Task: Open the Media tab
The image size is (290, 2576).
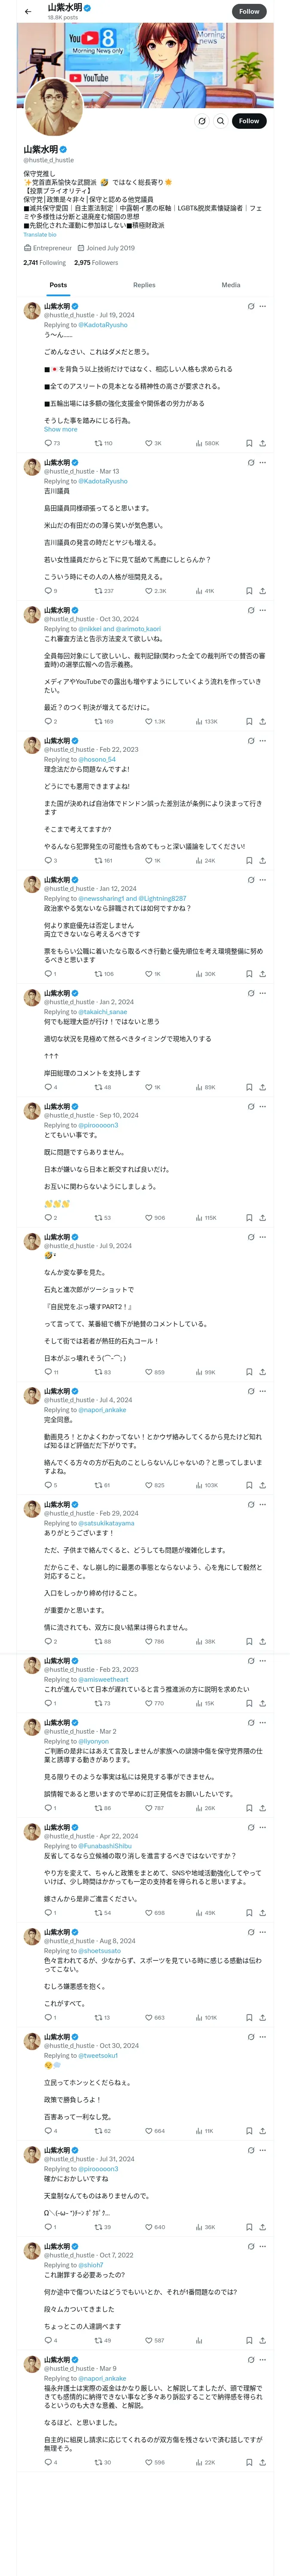Action: click(231, 285)
